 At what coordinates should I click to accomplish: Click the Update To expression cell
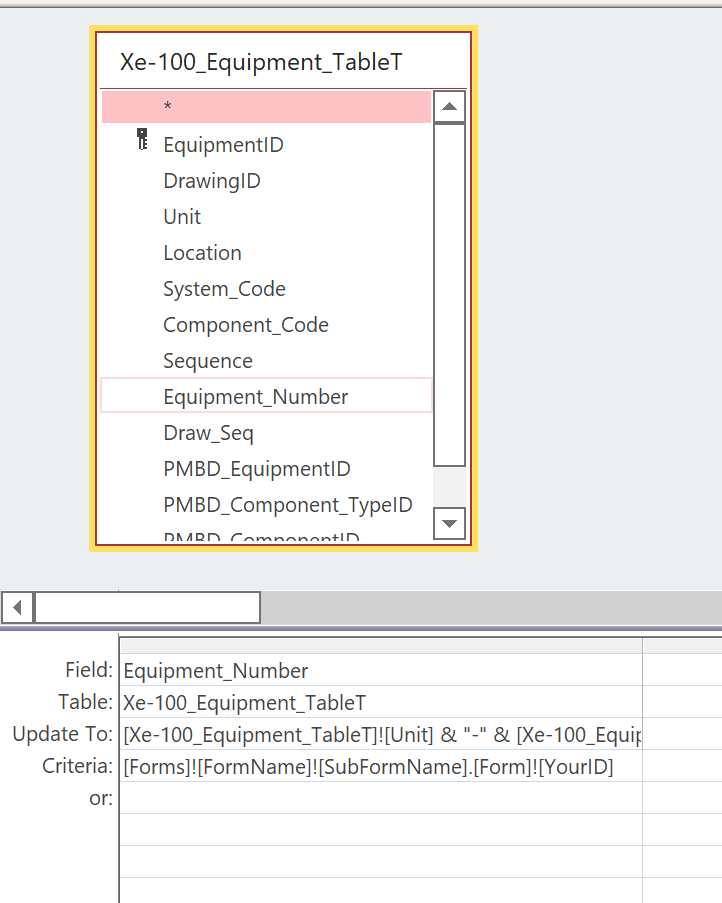click(380, 735)
